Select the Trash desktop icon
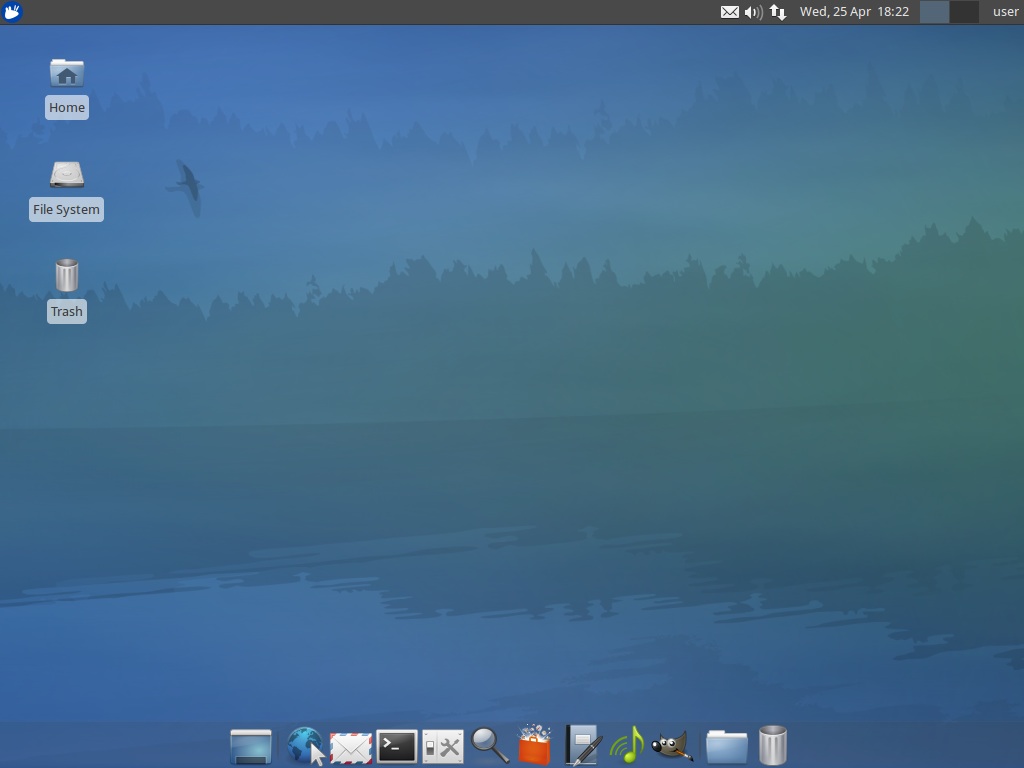Image resolution: width=1024 pixels, height=768 pixels. tap(67, 275)
